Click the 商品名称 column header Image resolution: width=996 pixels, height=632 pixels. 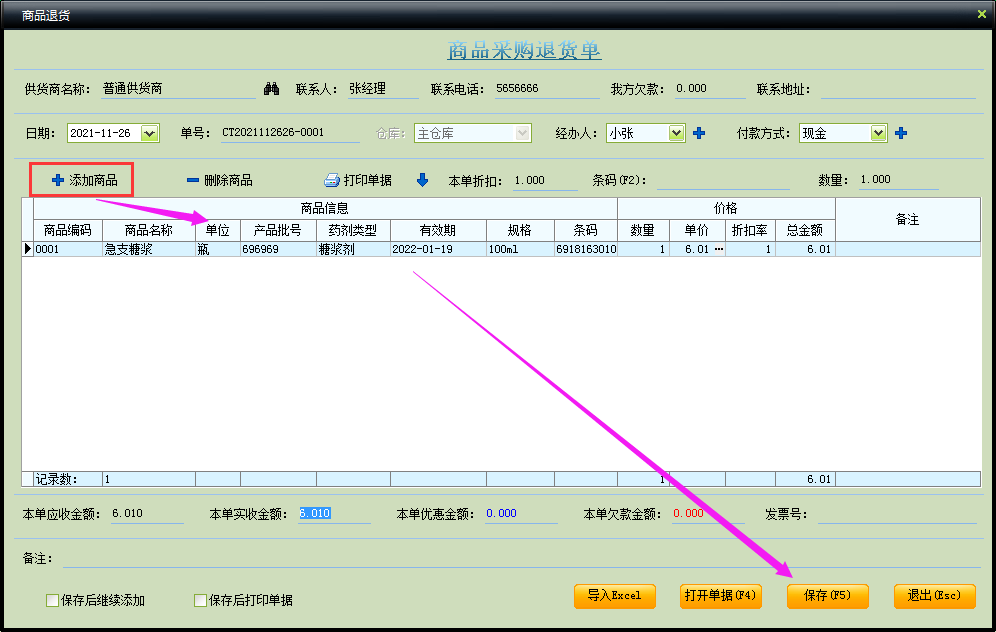[149, 230]
